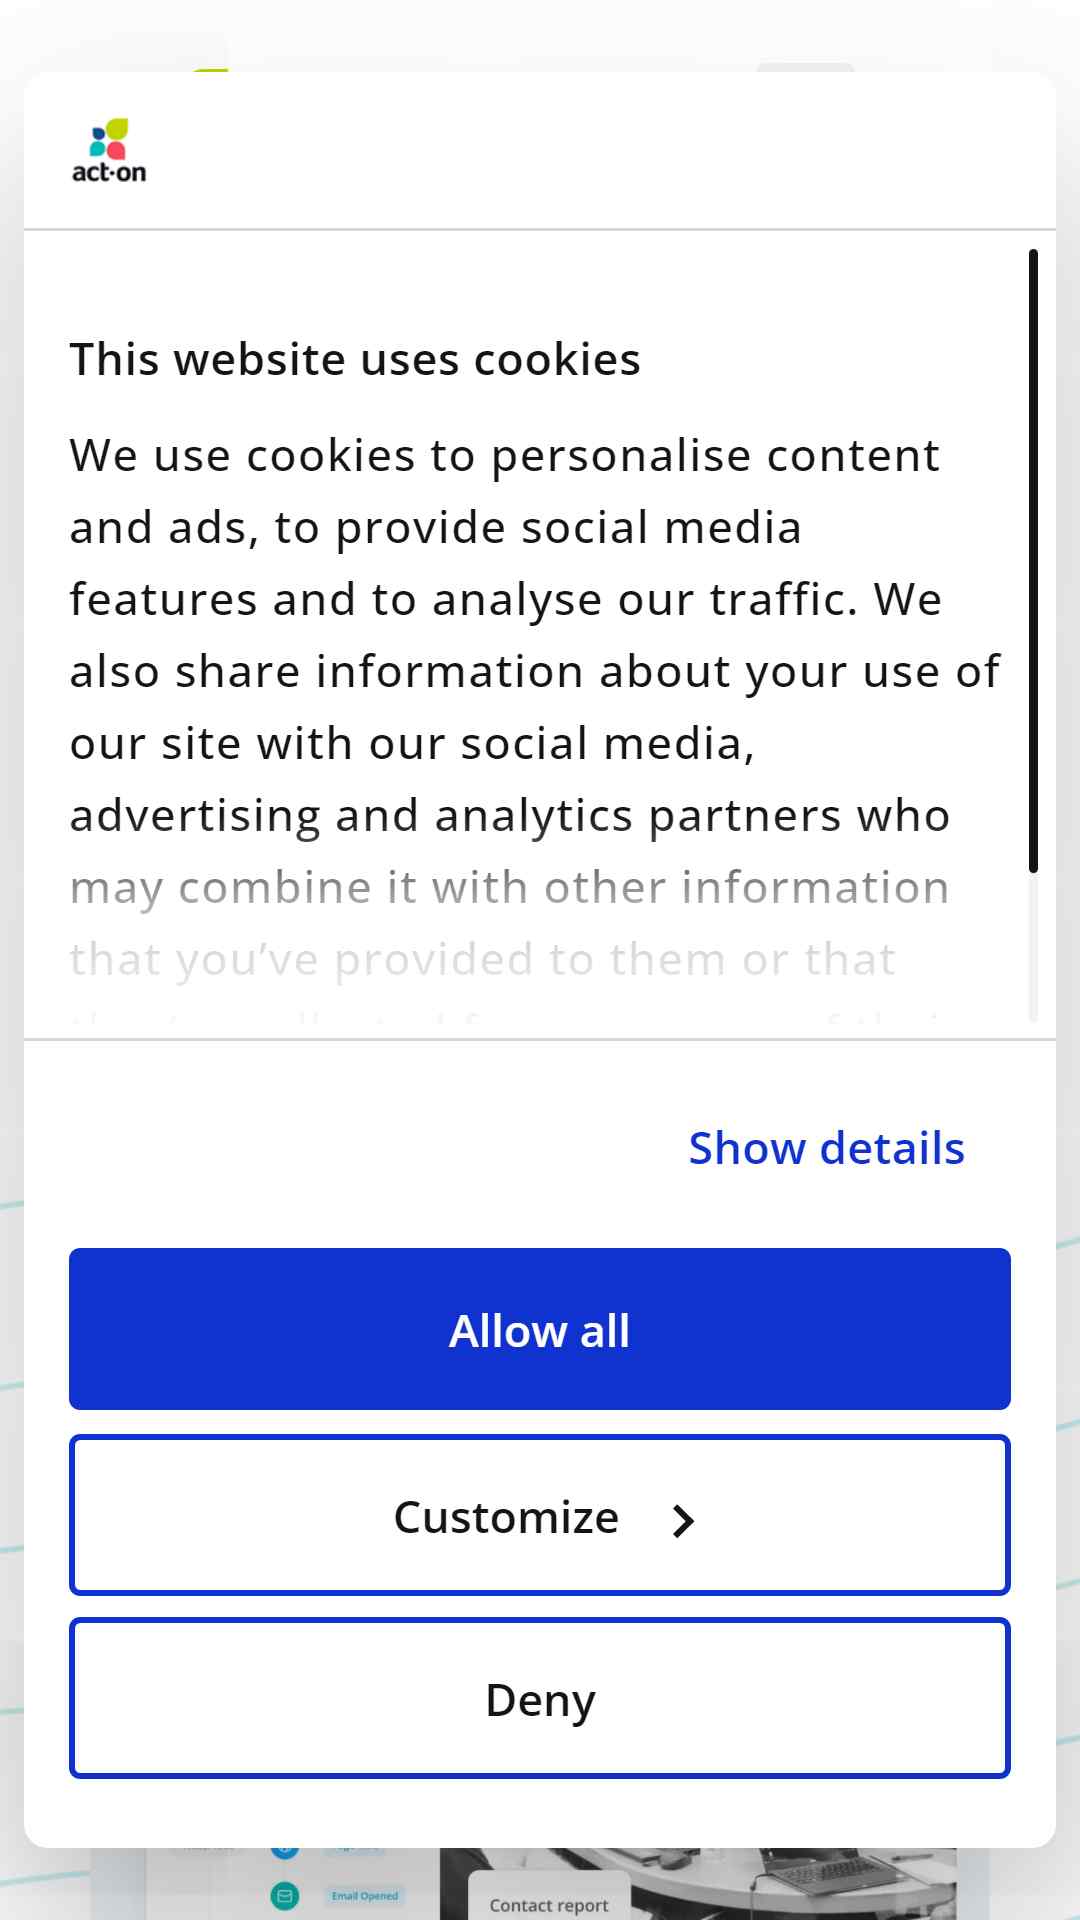
Task: Open the Customize cookie options
Action: 540,1515
